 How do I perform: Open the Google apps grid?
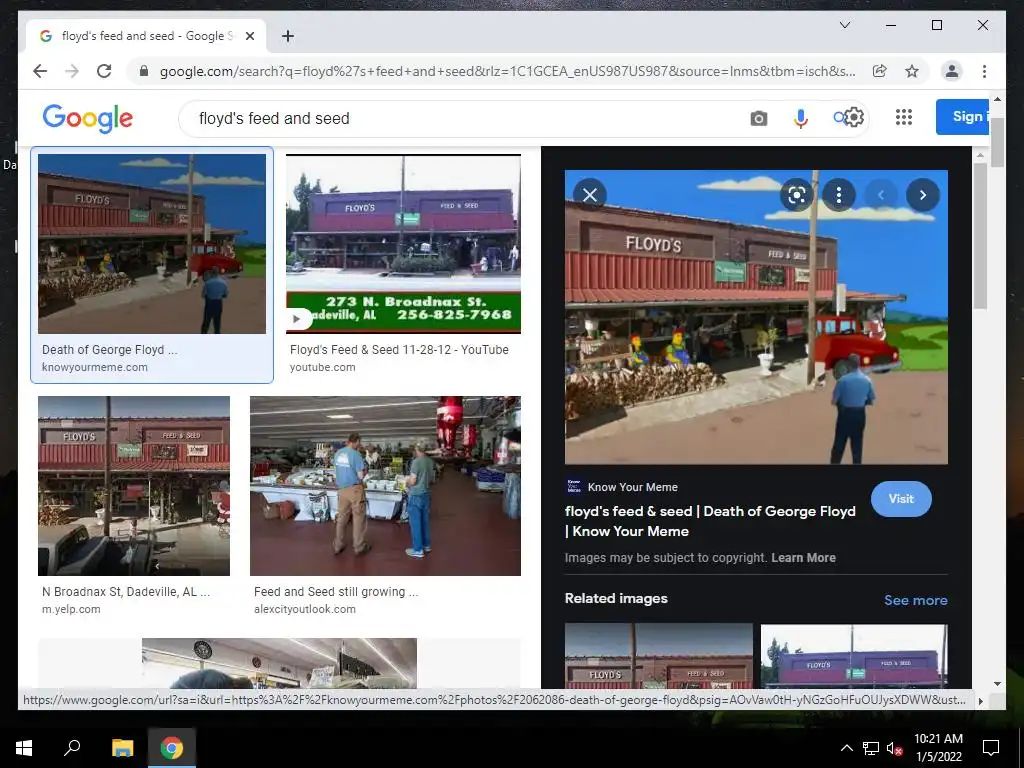pos(903,117)
